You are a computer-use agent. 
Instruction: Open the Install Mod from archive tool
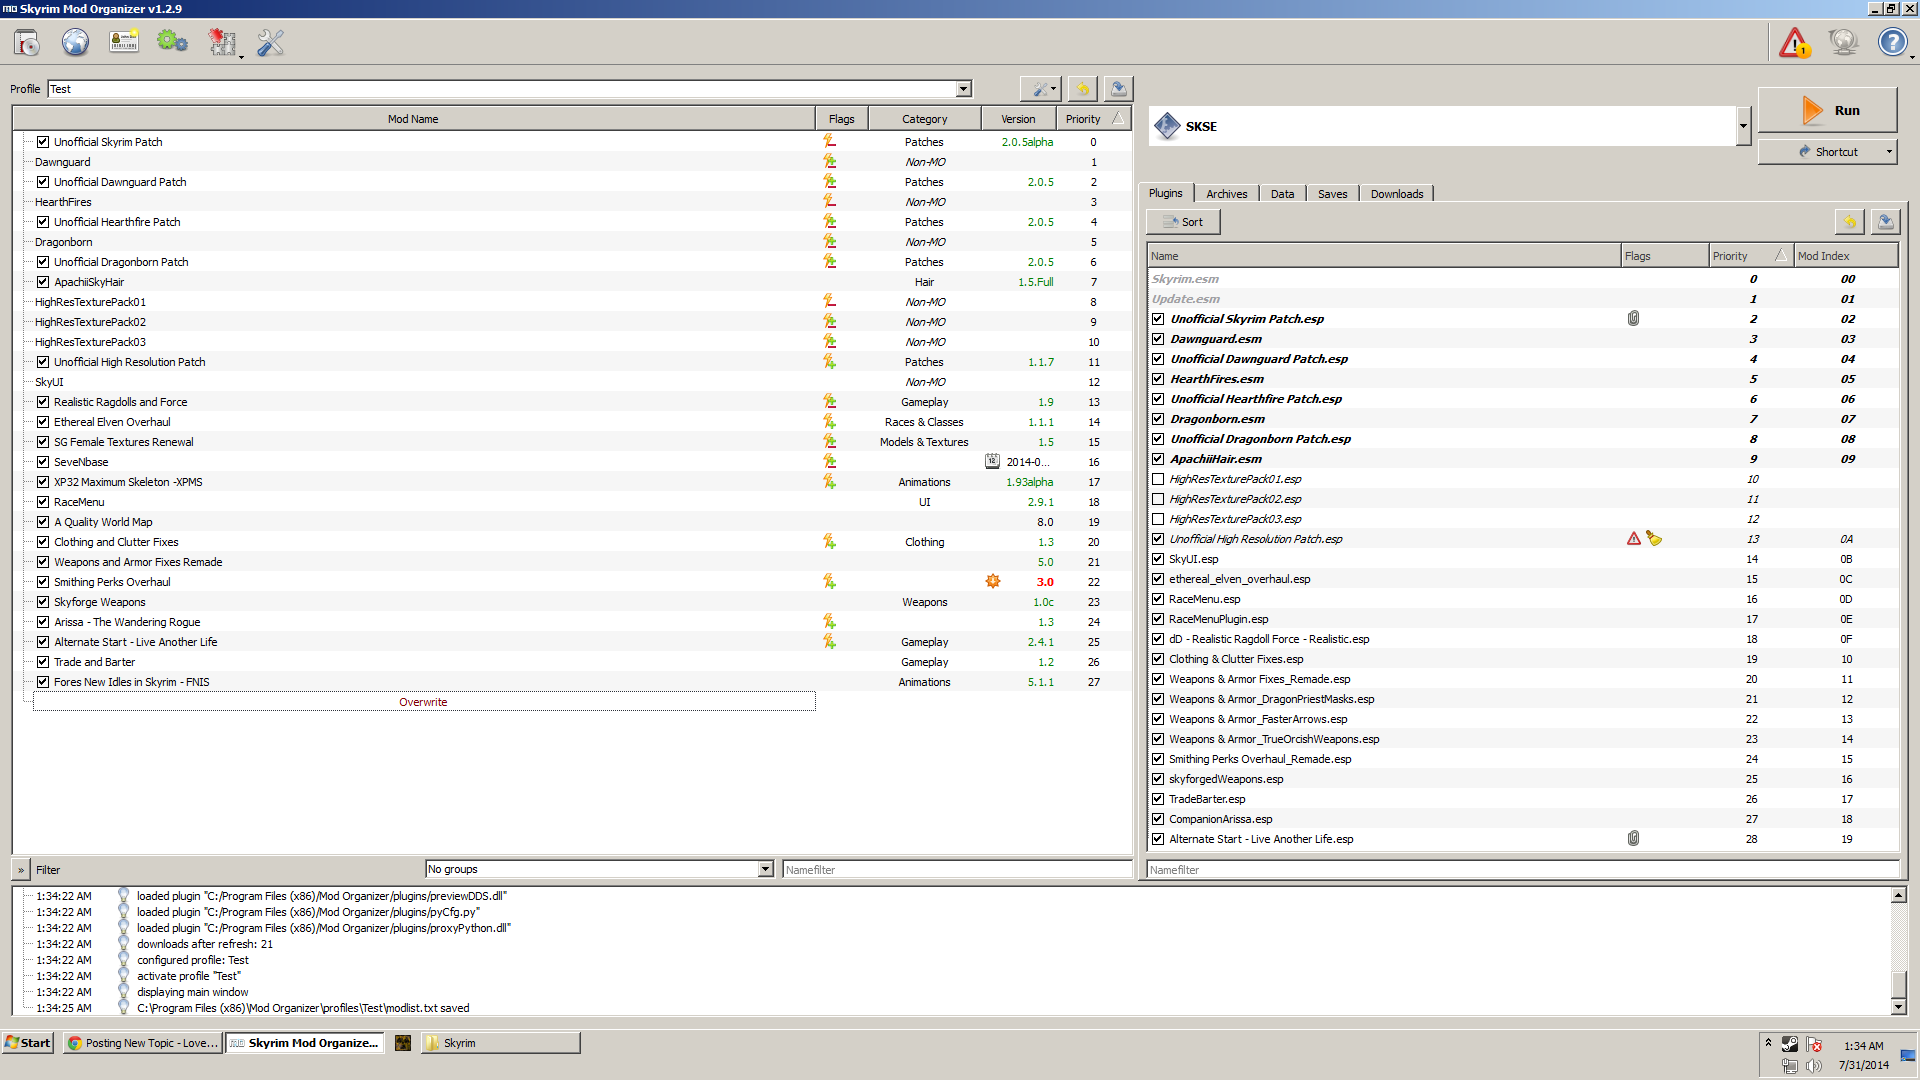click(26, 42)
